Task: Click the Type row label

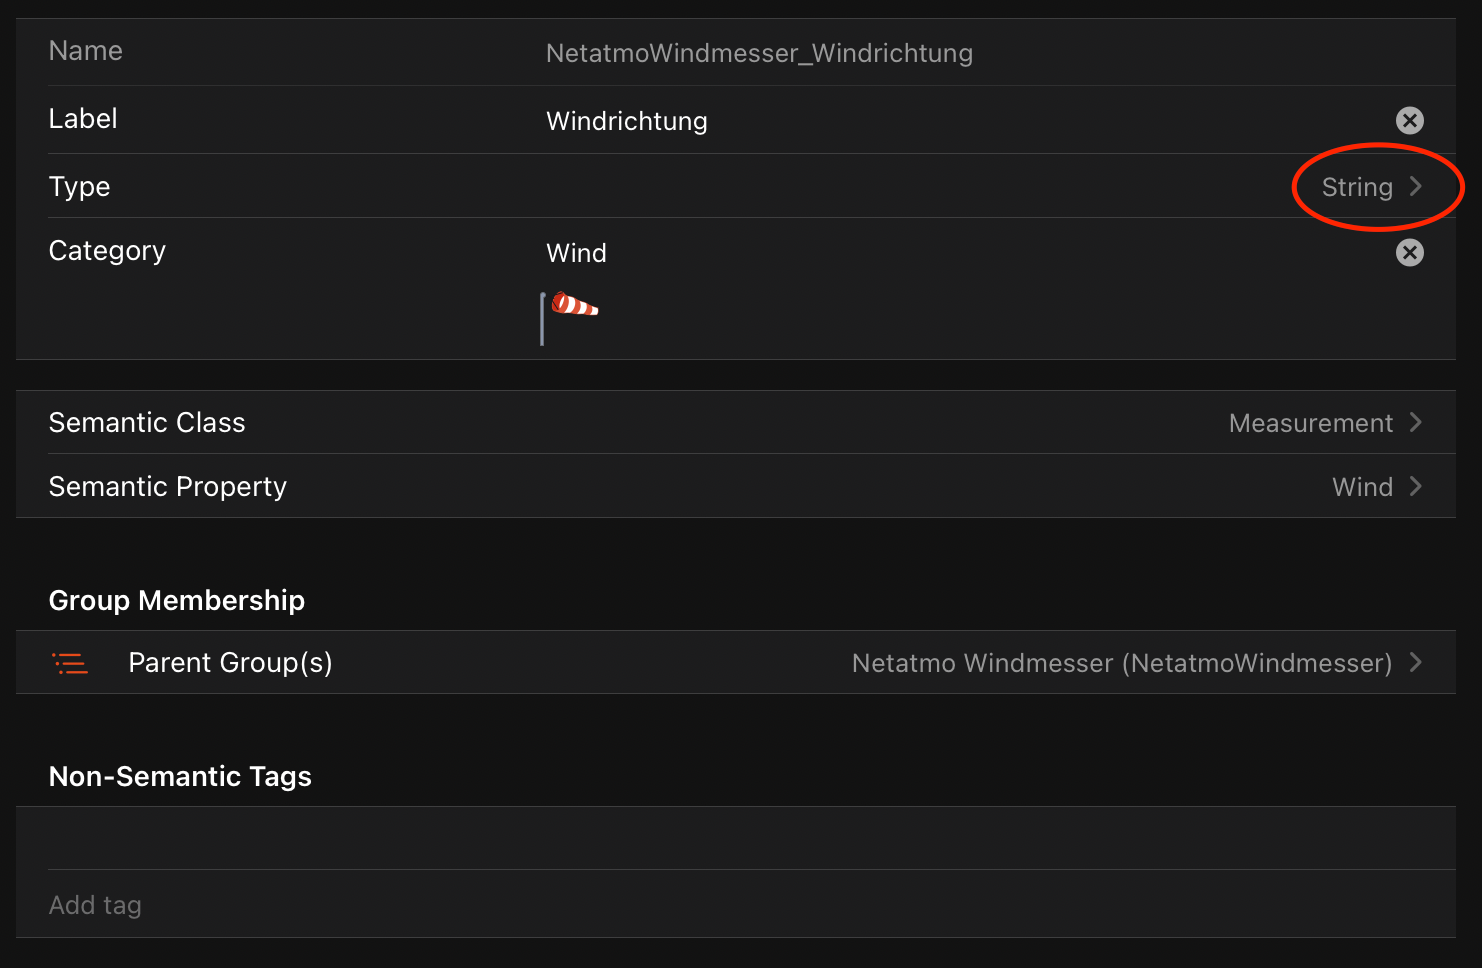Action: [80, 187]
